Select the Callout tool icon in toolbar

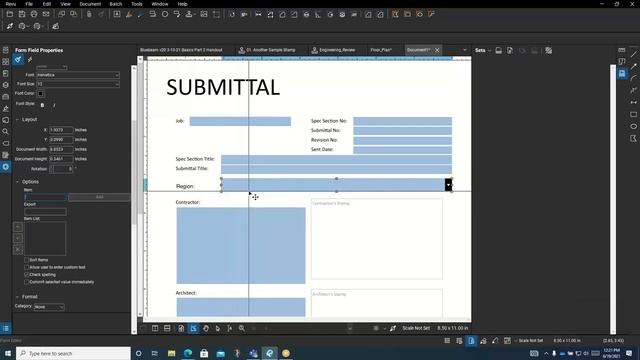coord(177,14)
